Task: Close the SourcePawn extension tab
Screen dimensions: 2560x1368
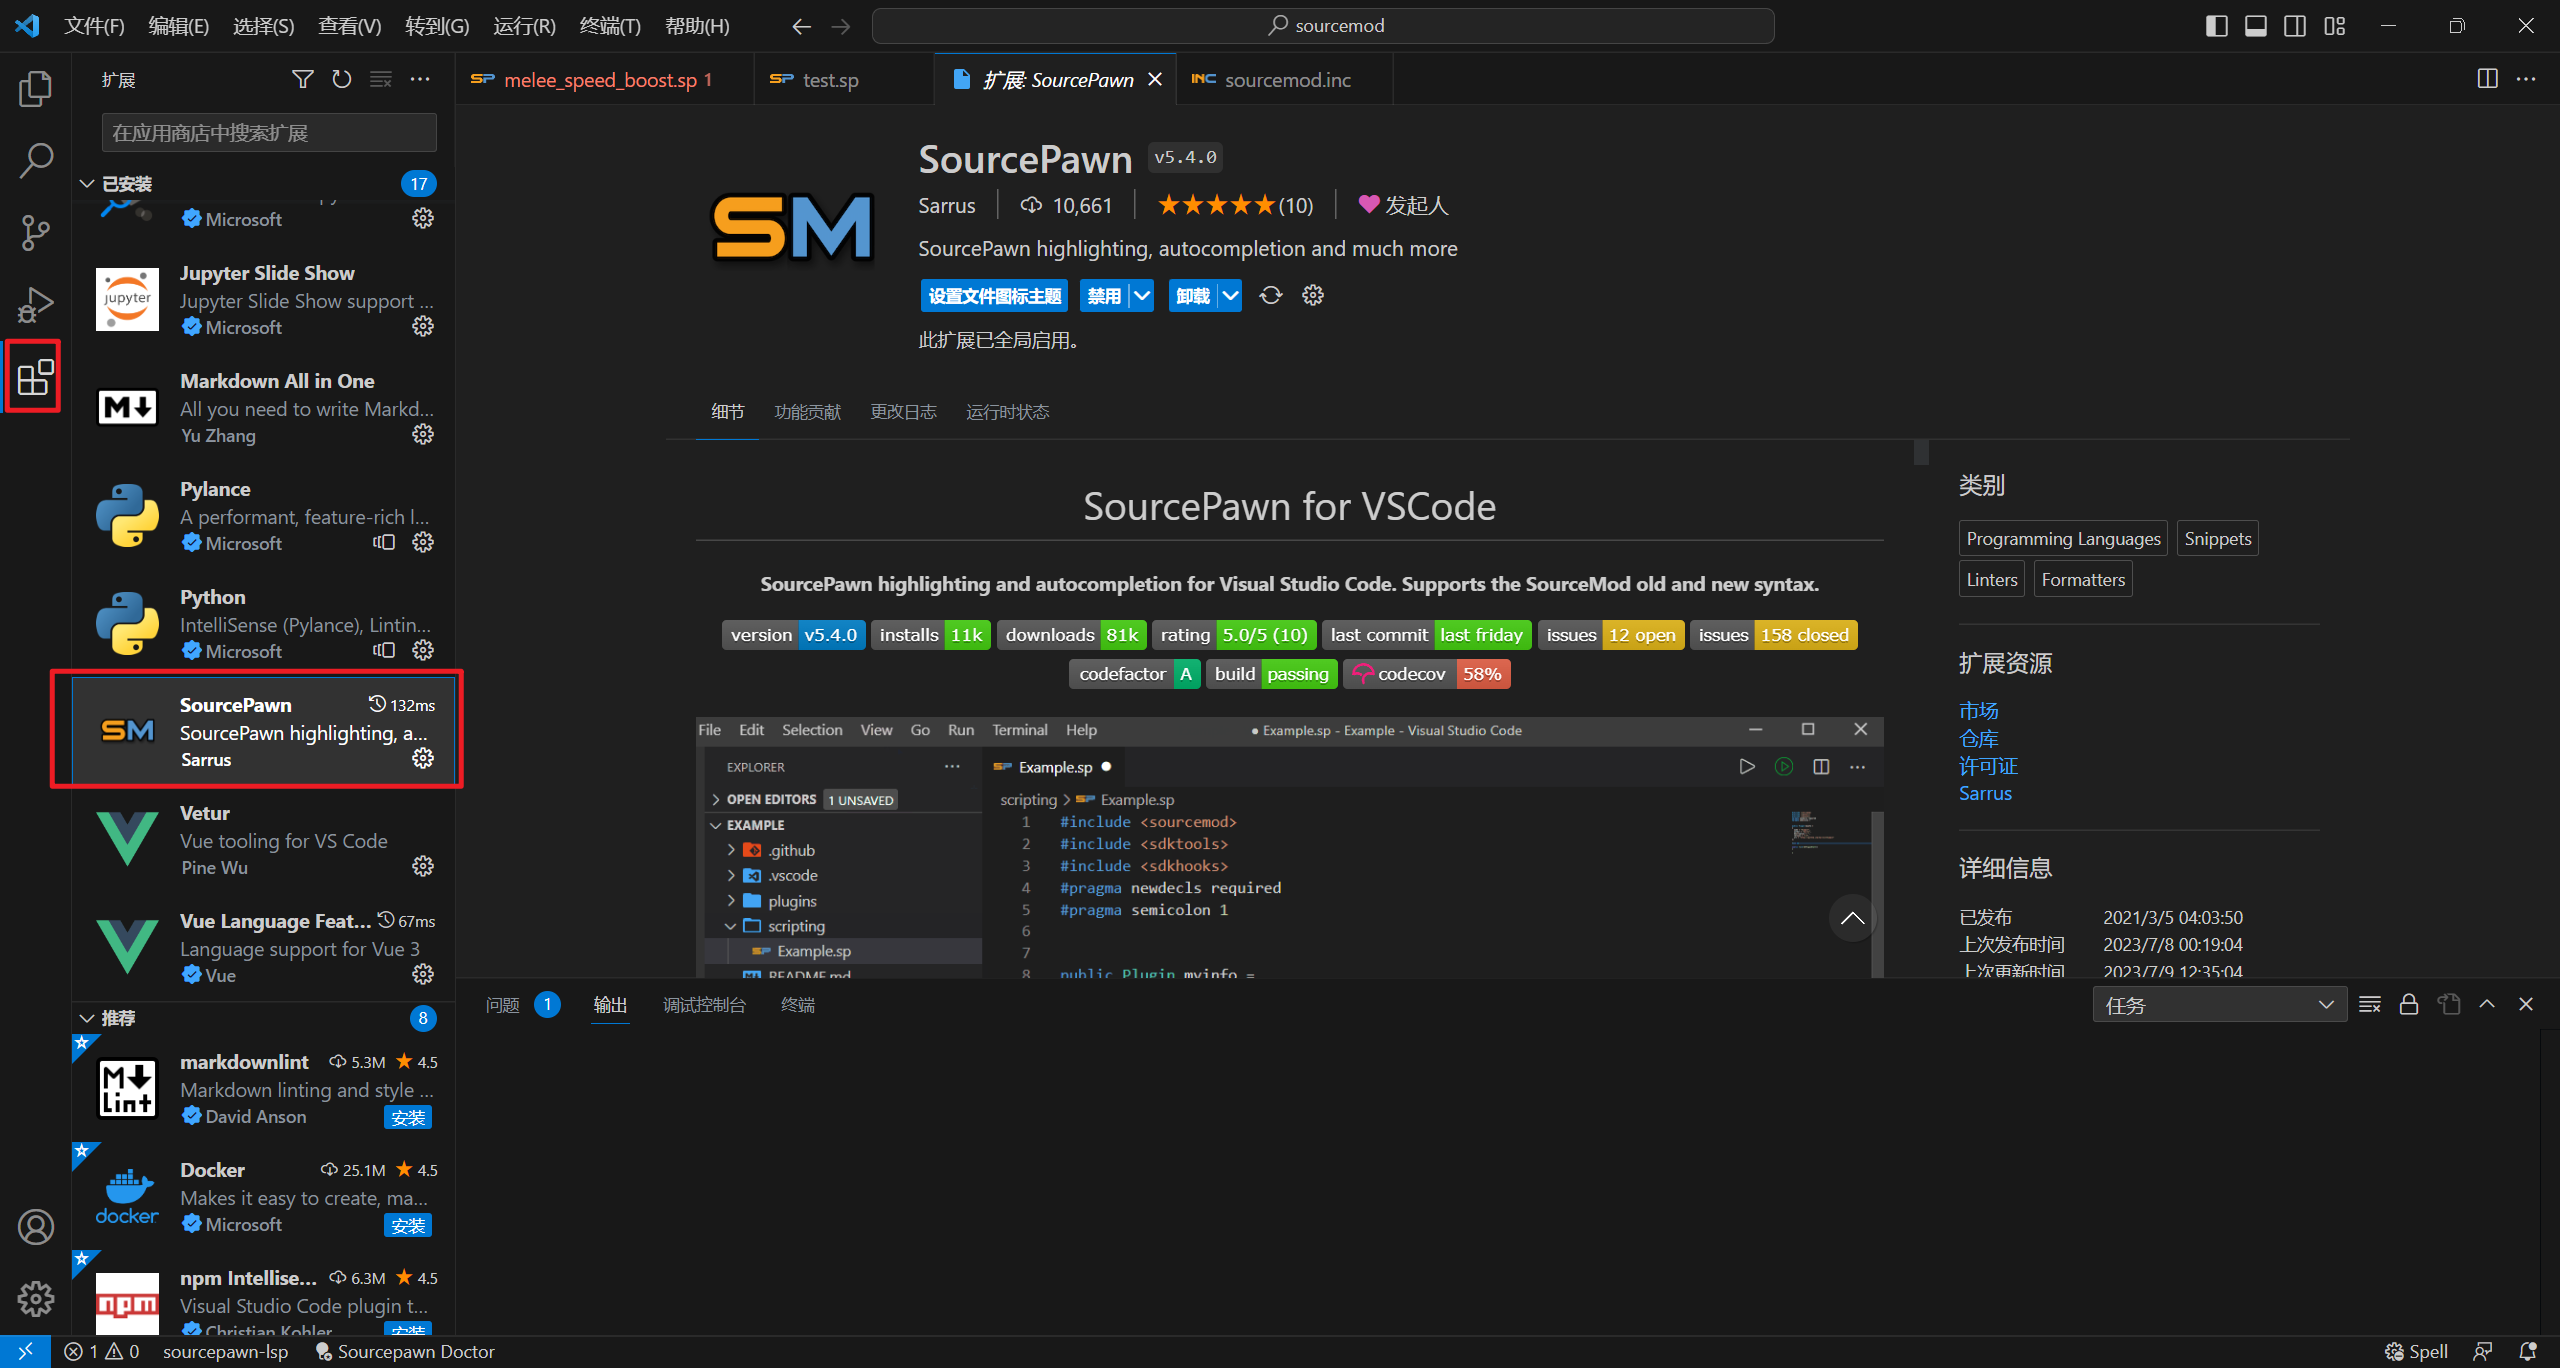Action: click(1155, 79)
